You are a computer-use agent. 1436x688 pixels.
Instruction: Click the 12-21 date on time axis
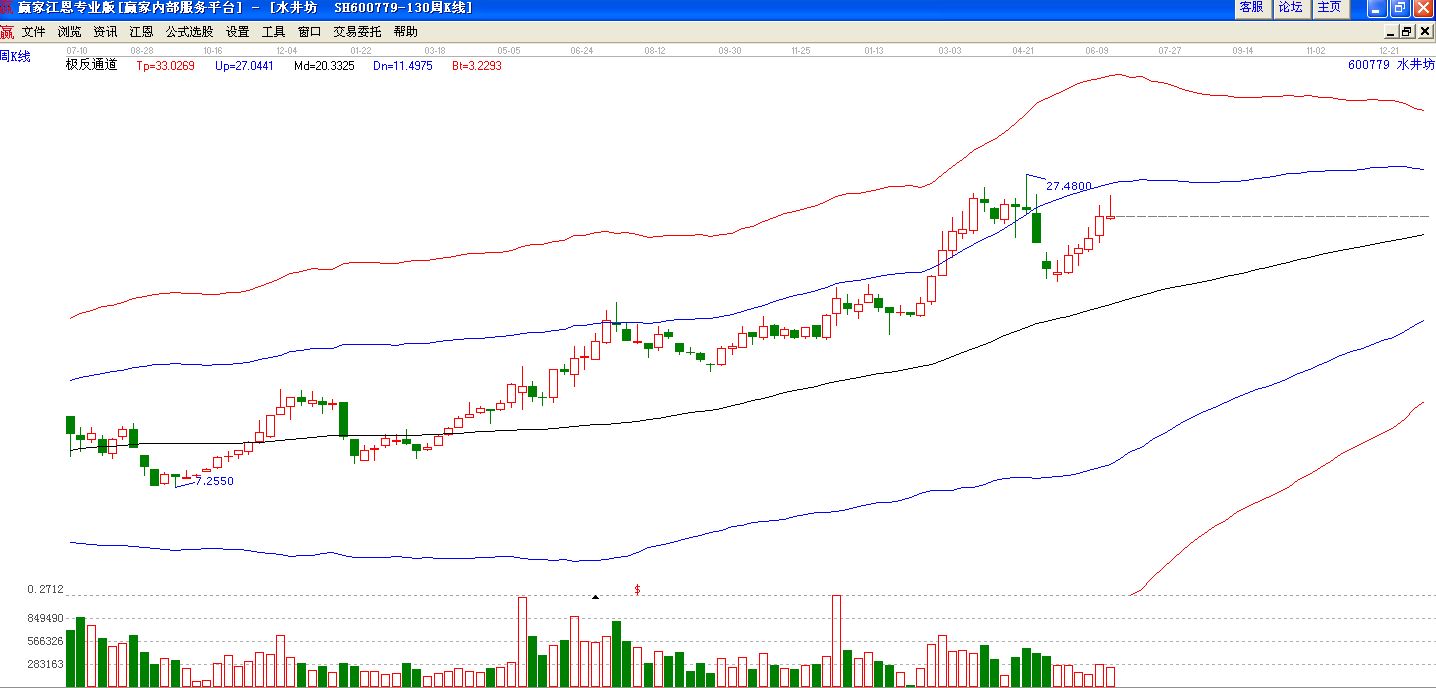1389,50
